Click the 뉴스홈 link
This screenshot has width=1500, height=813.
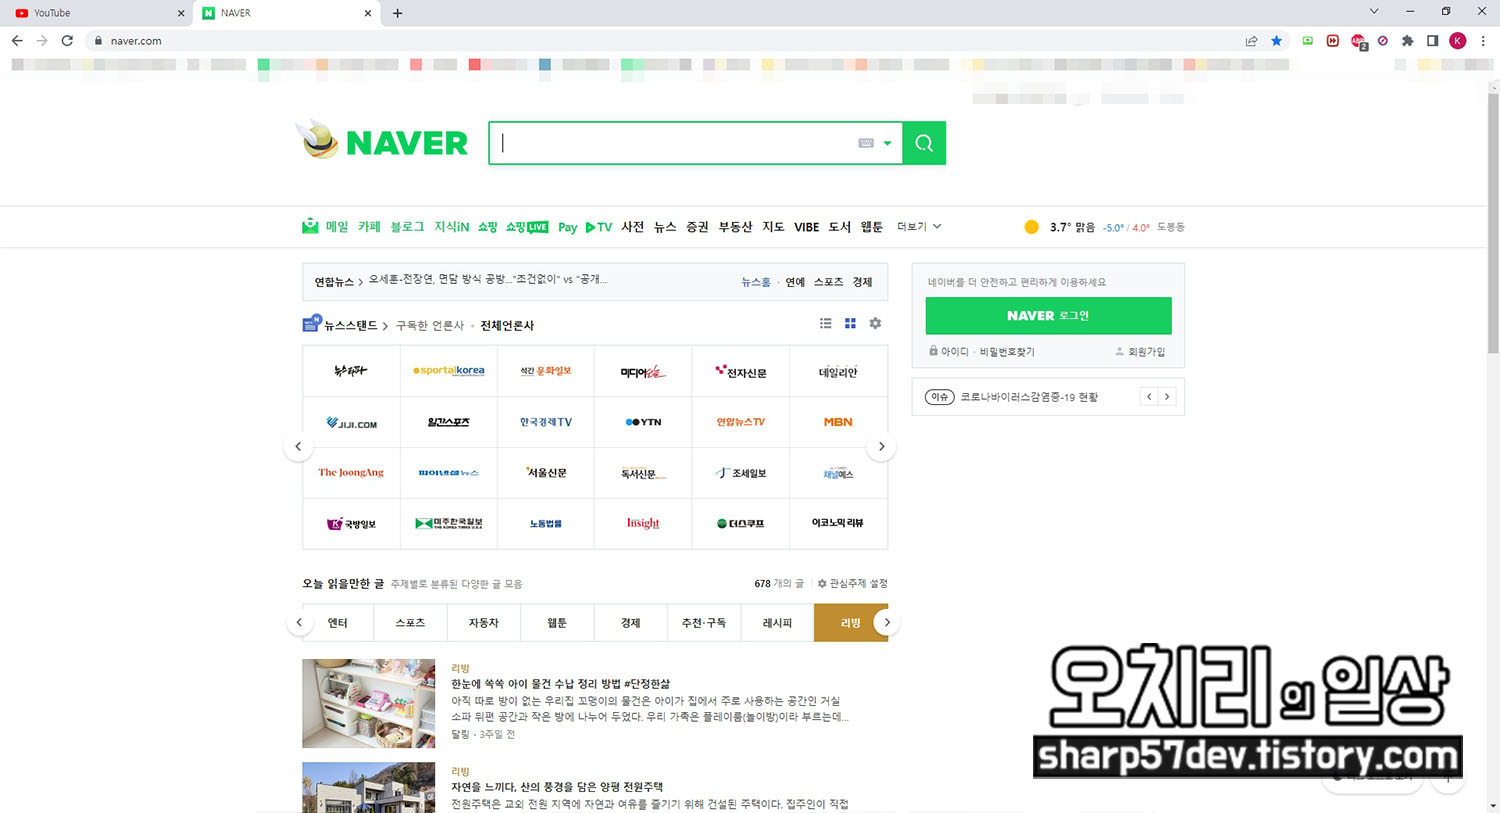coord(755,282)
